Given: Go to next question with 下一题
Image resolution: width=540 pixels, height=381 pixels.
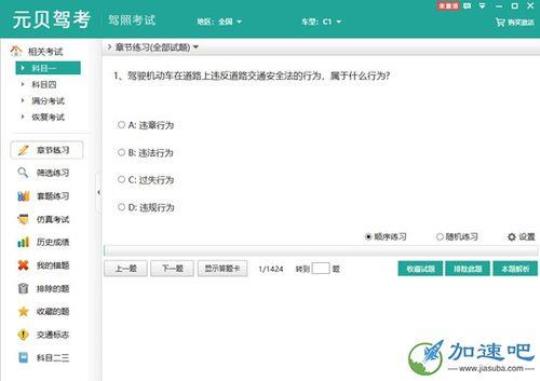Looking at the screenshot, I should click(172, 269).
